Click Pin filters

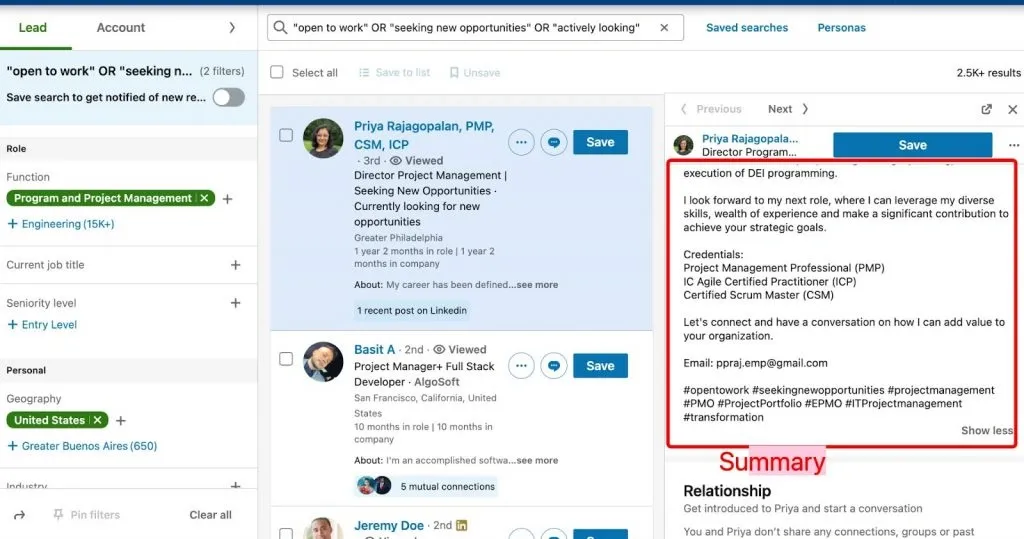point(87,515)
